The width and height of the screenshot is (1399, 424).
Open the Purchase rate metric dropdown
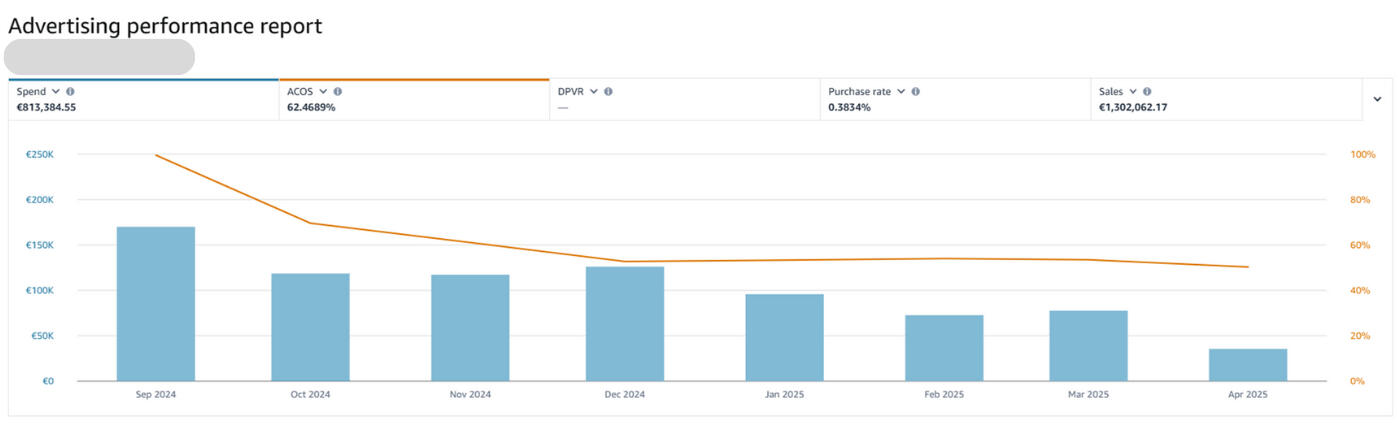click(900, 91)
